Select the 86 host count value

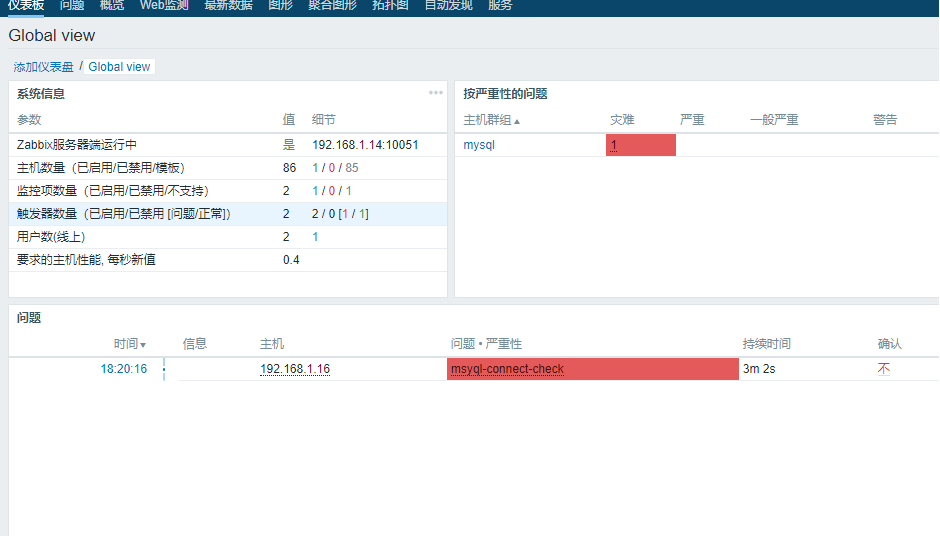click(290, 168)
